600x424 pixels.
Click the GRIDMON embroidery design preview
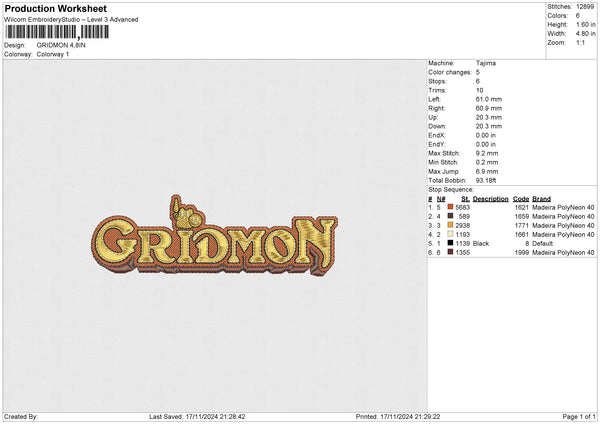coord(215,235)
